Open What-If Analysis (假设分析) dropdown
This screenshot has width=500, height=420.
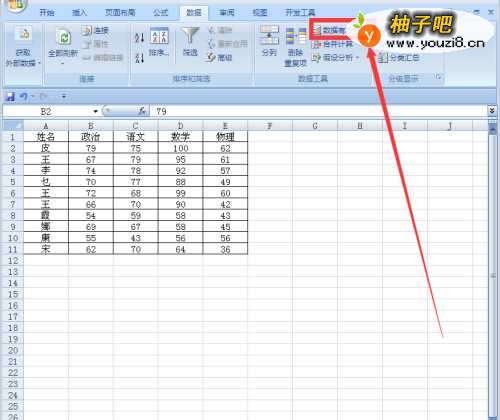coord(335,58)
